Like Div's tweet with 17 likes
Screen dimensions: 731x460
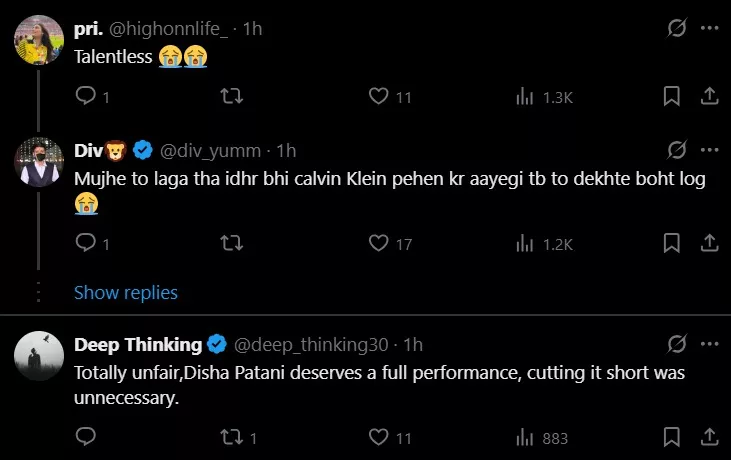click(378, 243)
